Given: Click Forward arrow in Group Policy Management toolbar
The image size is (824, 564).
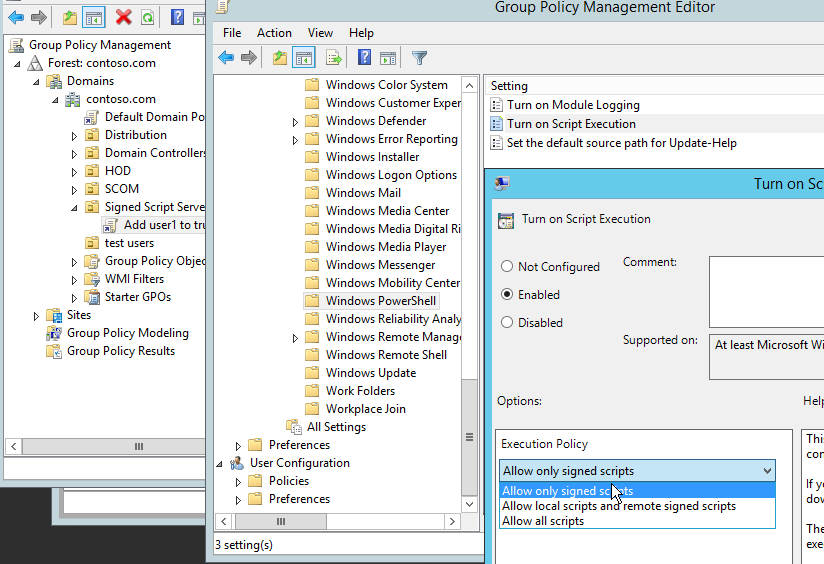Looking at the screenshot, I should tap(38, 18).
